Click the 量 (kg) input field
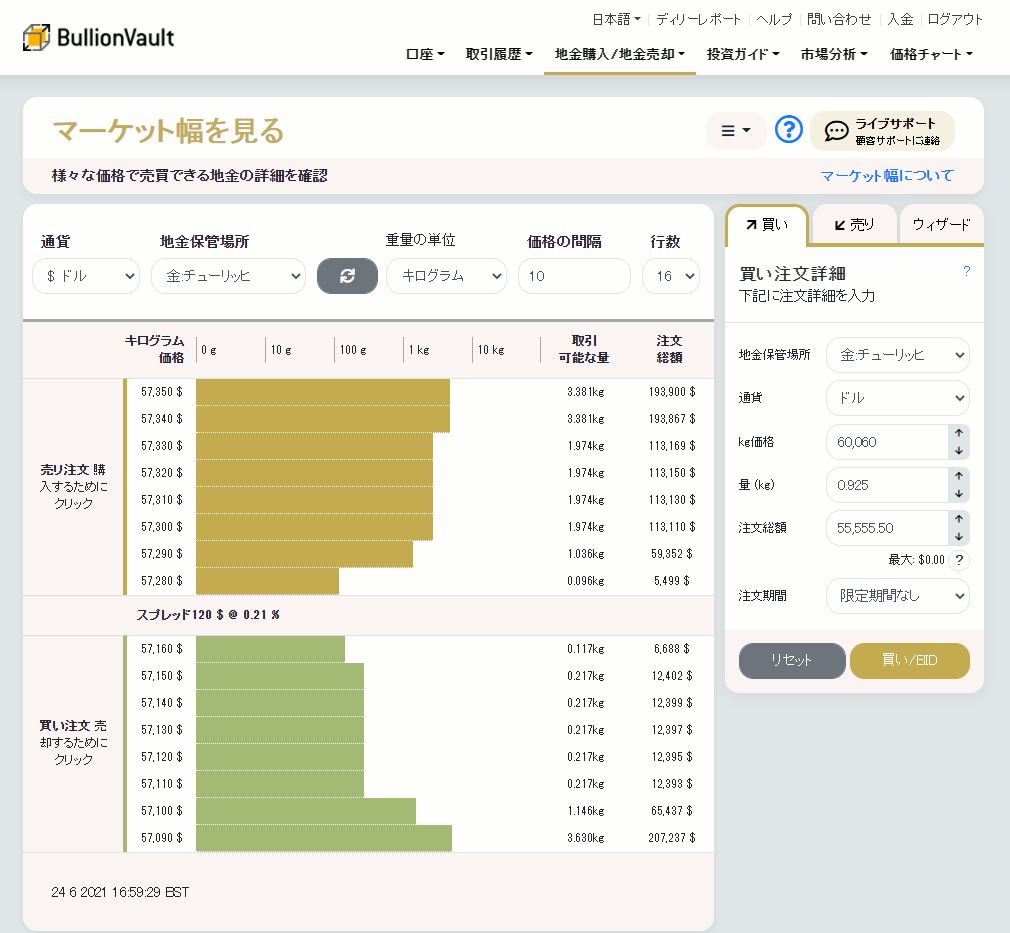The image size is (1010, 933). tap(887, 485)
